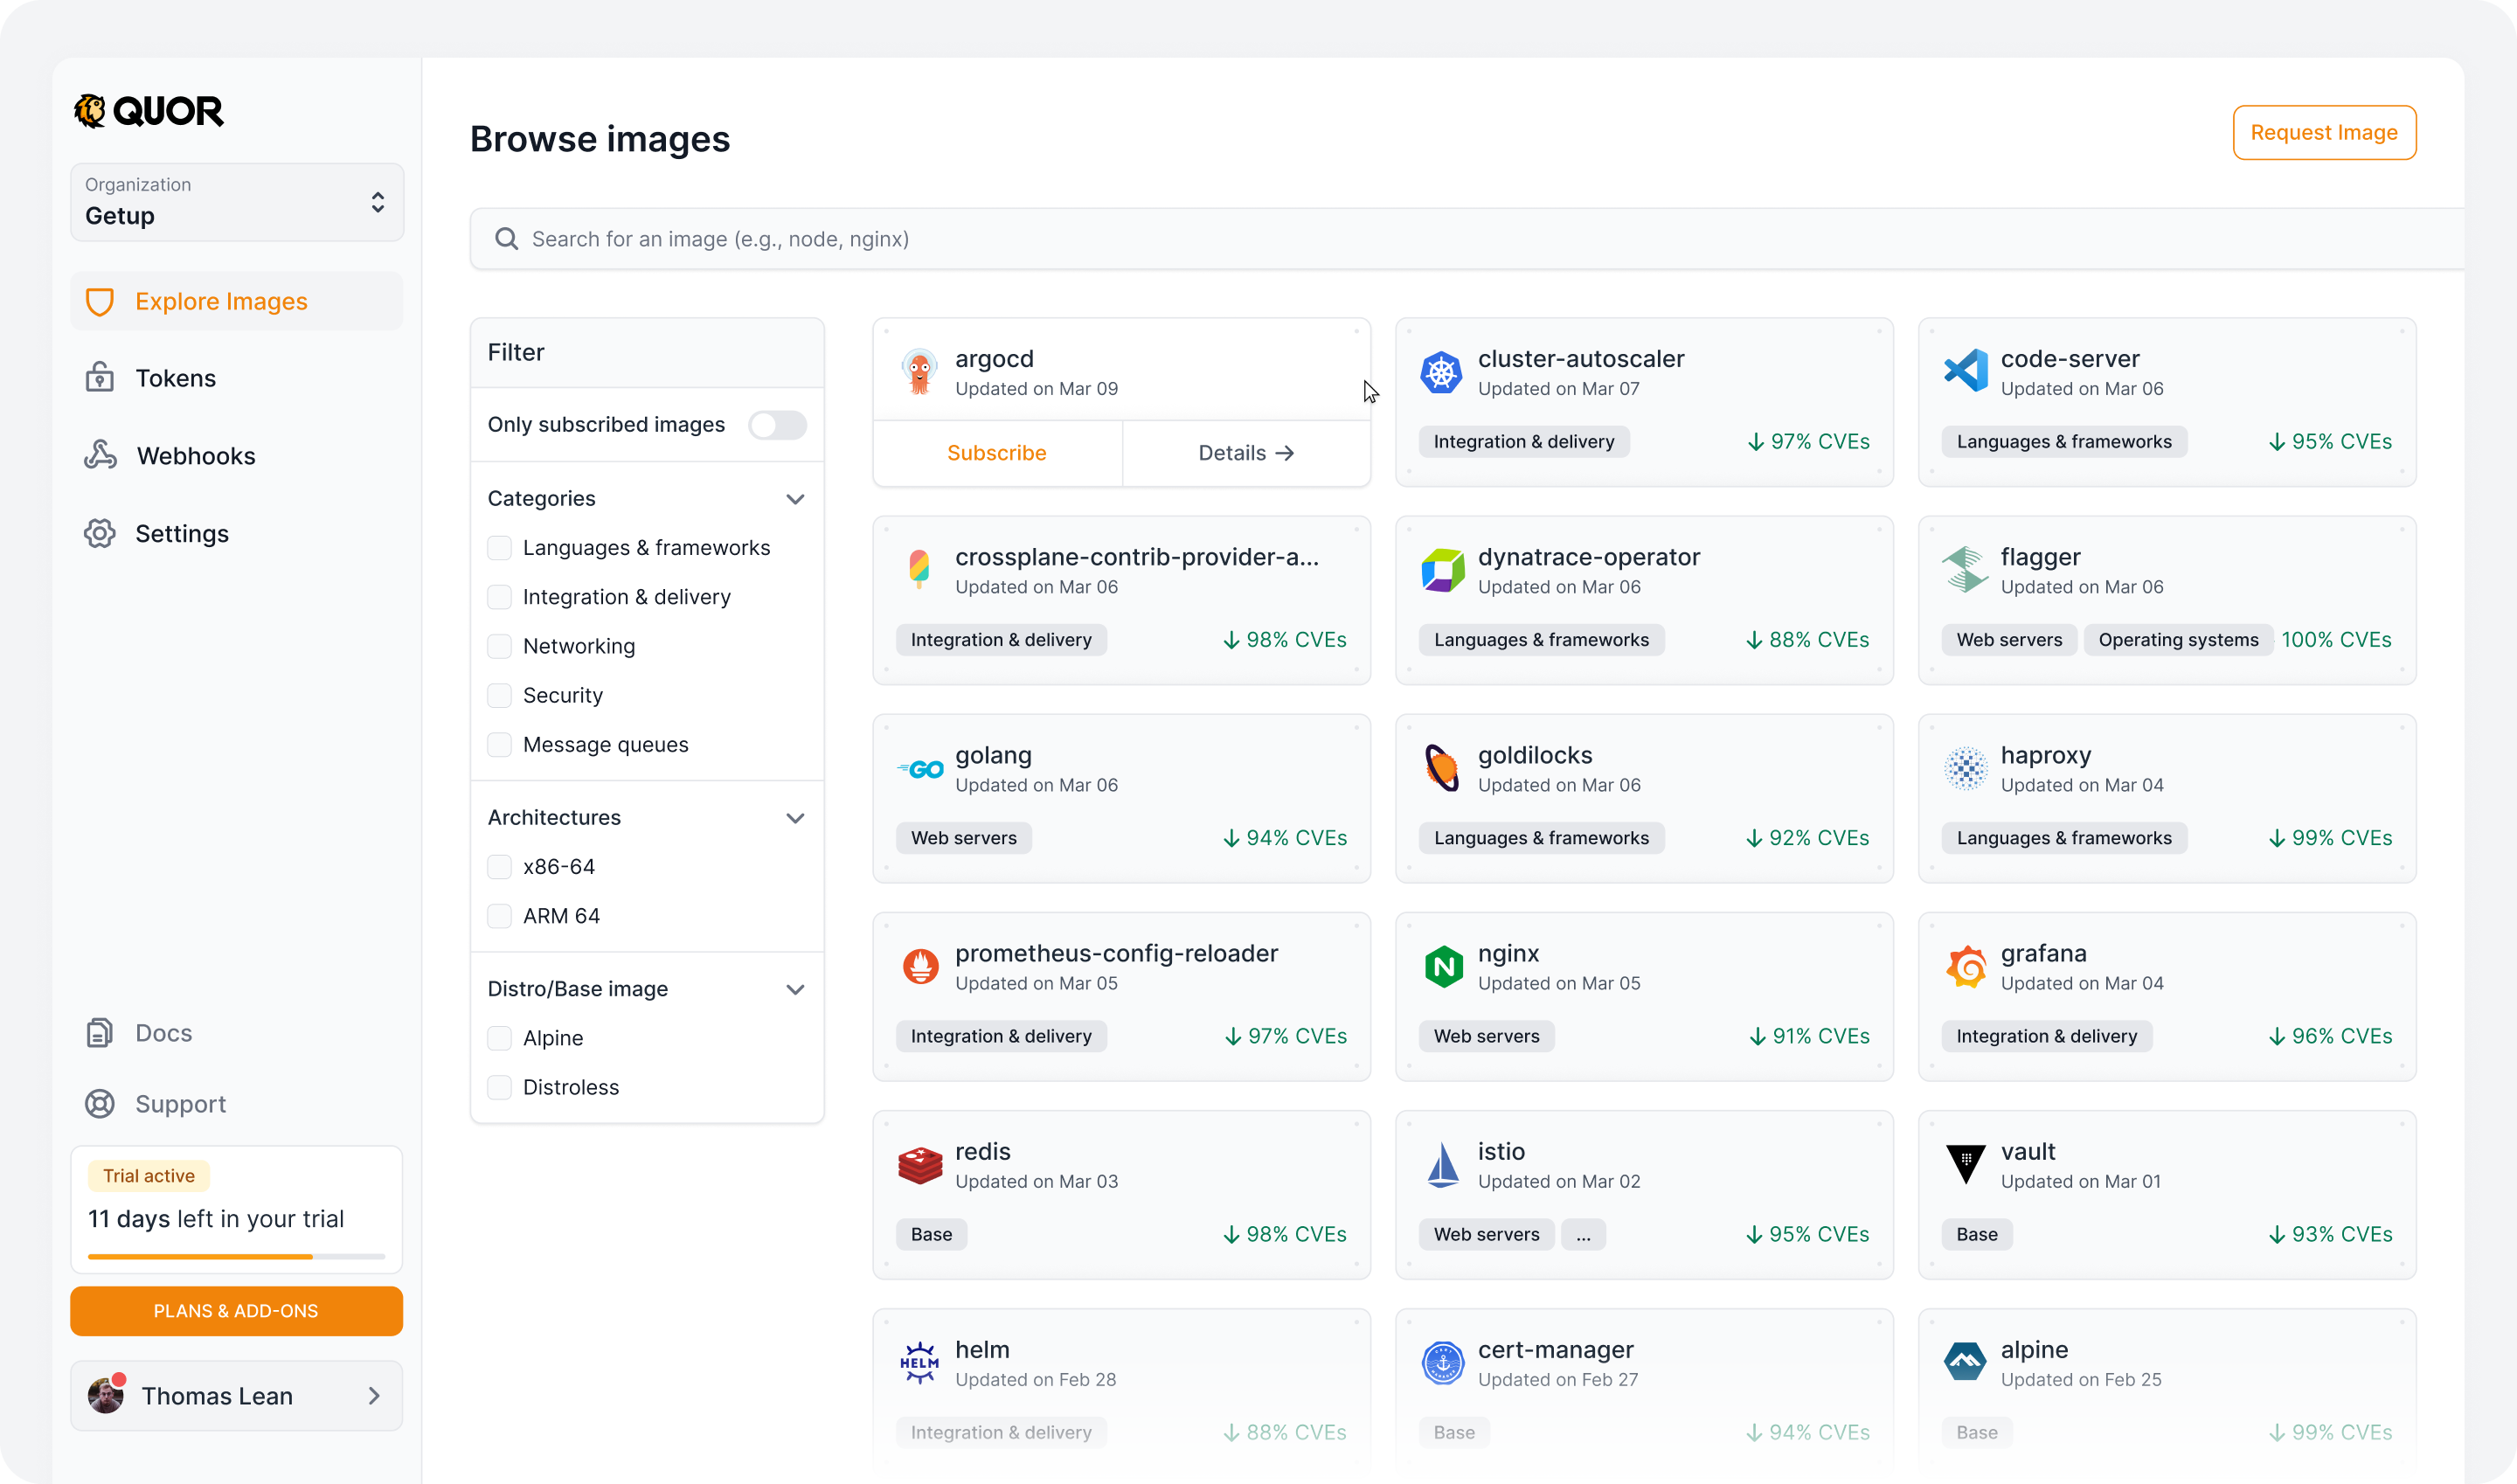
Task: Check the Languages & frameworks filter
Action: pyautogui.click(x=499, y=548)
